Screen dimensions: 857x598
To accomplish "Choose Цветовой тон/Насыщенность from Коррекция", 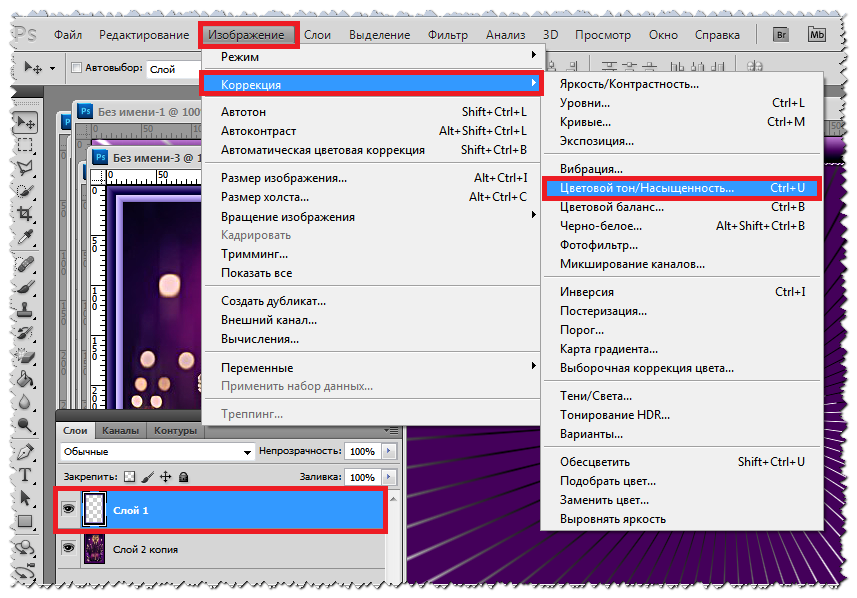I will [x=682, y=188].
